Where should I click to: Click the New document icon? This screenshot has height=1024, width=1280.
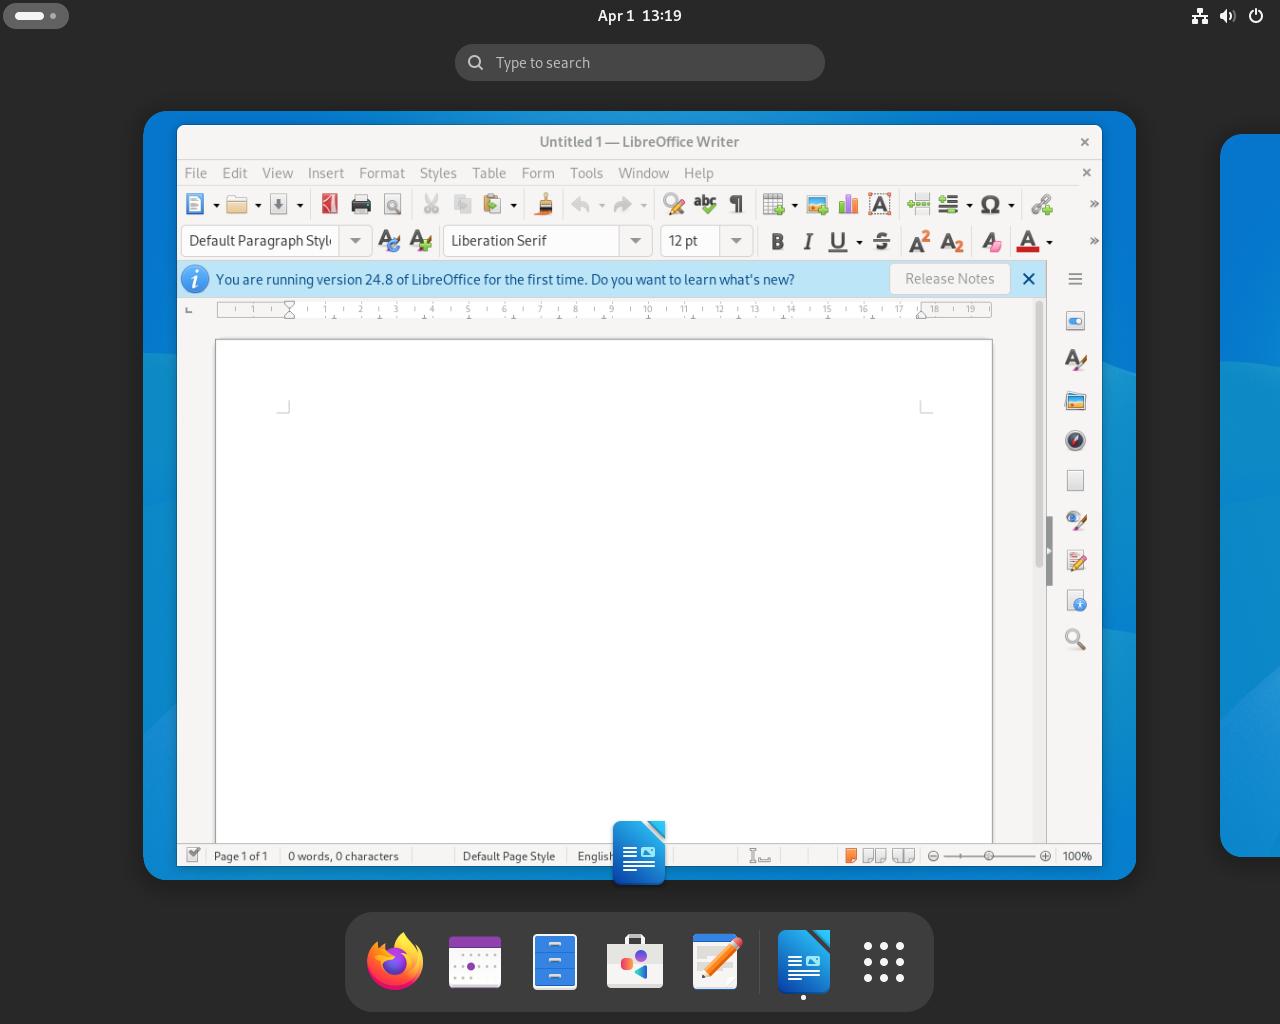(195, 204)
